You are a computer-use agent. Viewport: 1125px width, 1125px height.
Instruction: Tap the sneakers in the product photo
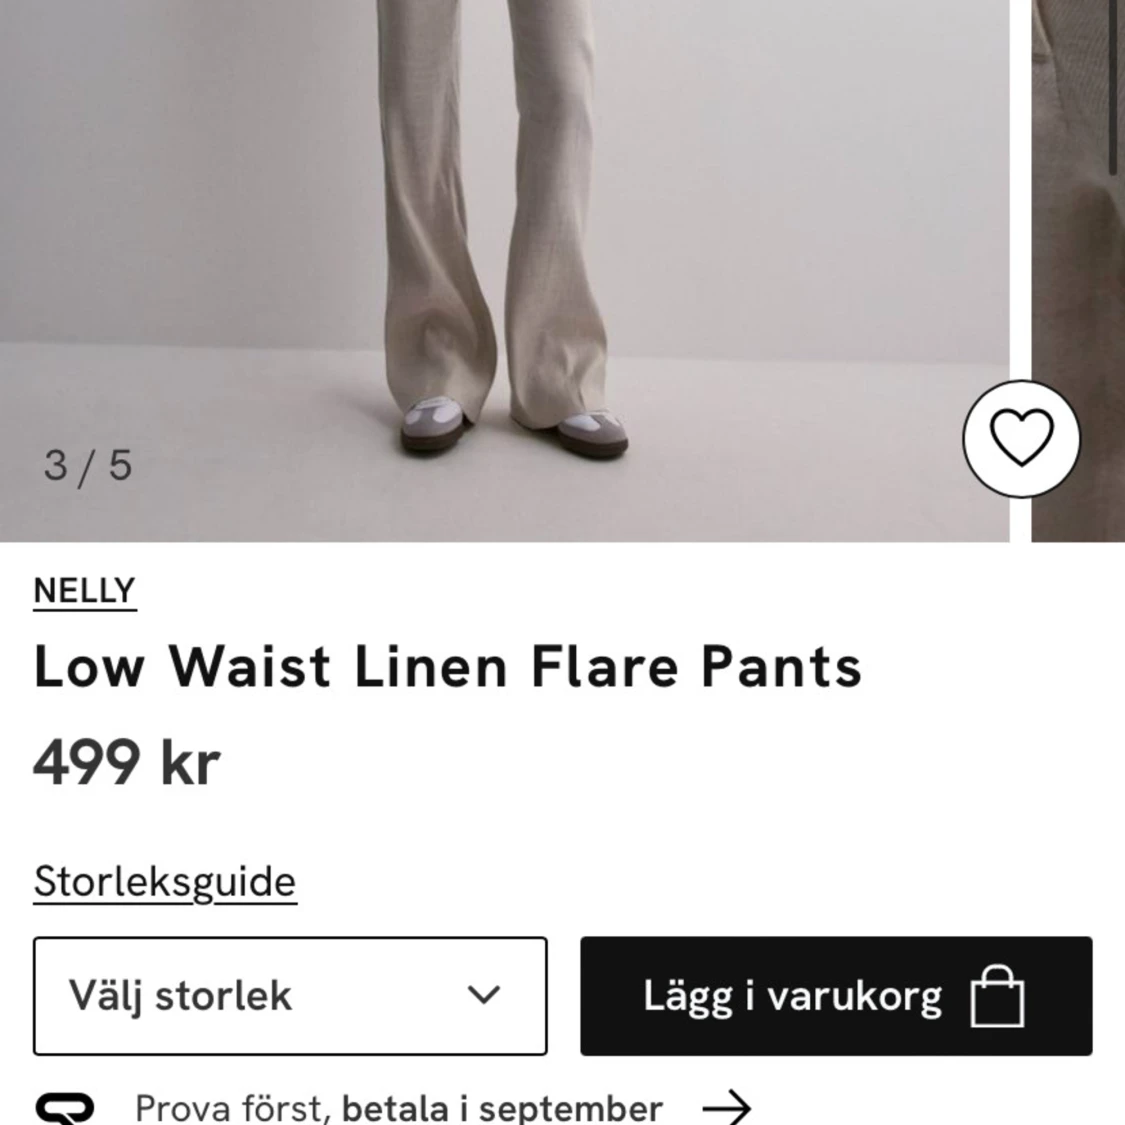click(x=514, y=430)
